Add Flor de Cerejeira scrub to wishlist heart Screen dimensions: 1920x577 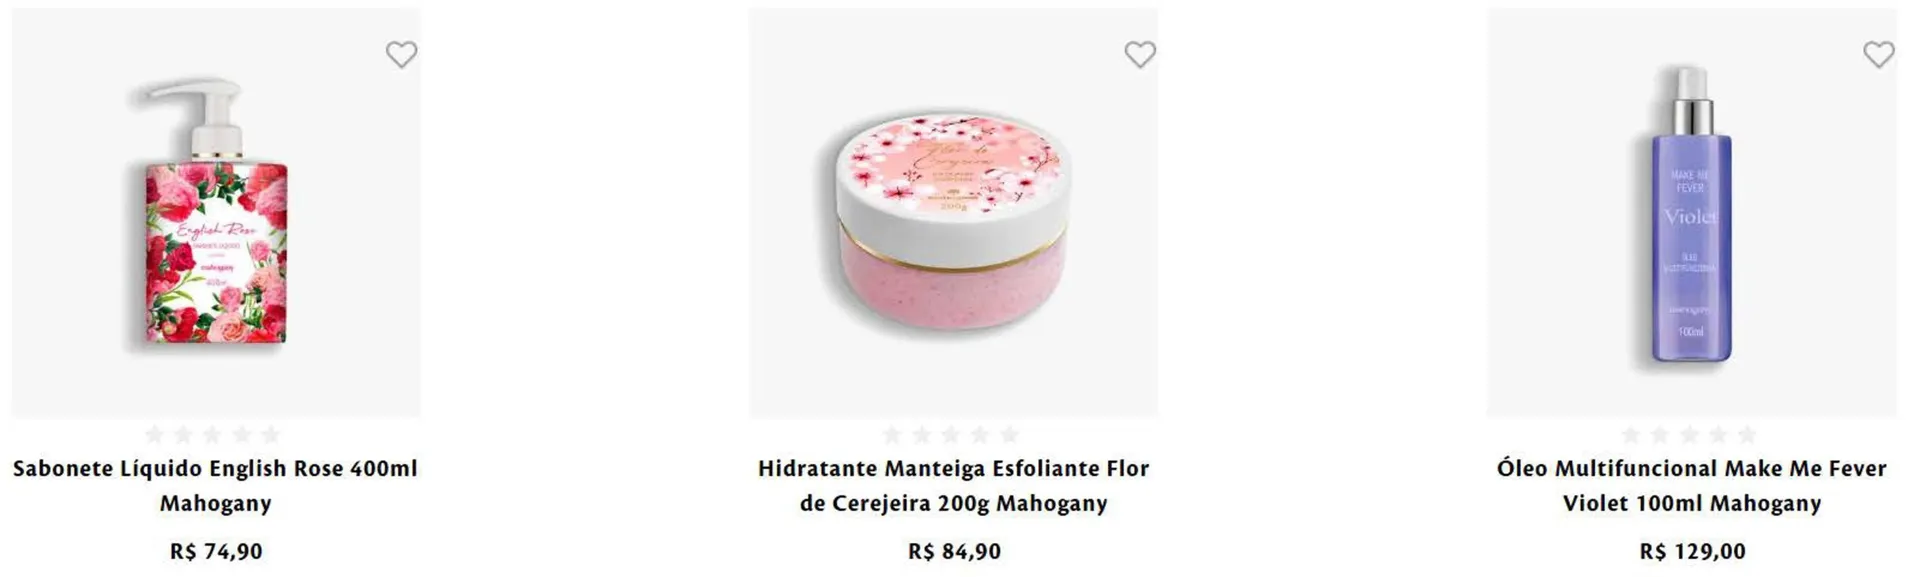(x=1140, y=54)
